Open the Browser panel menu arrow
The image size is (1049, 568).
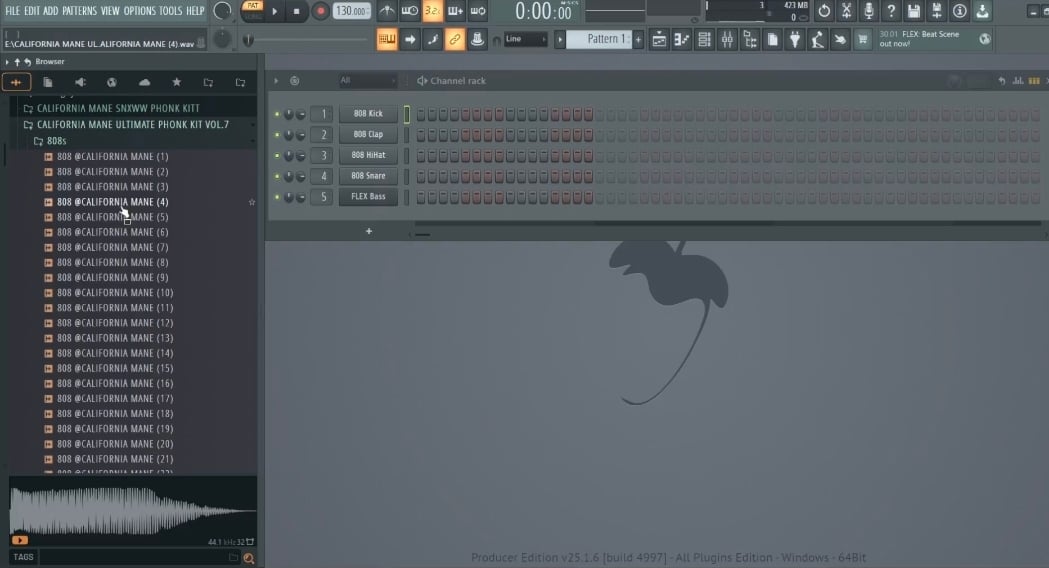[x=7, y=62]
